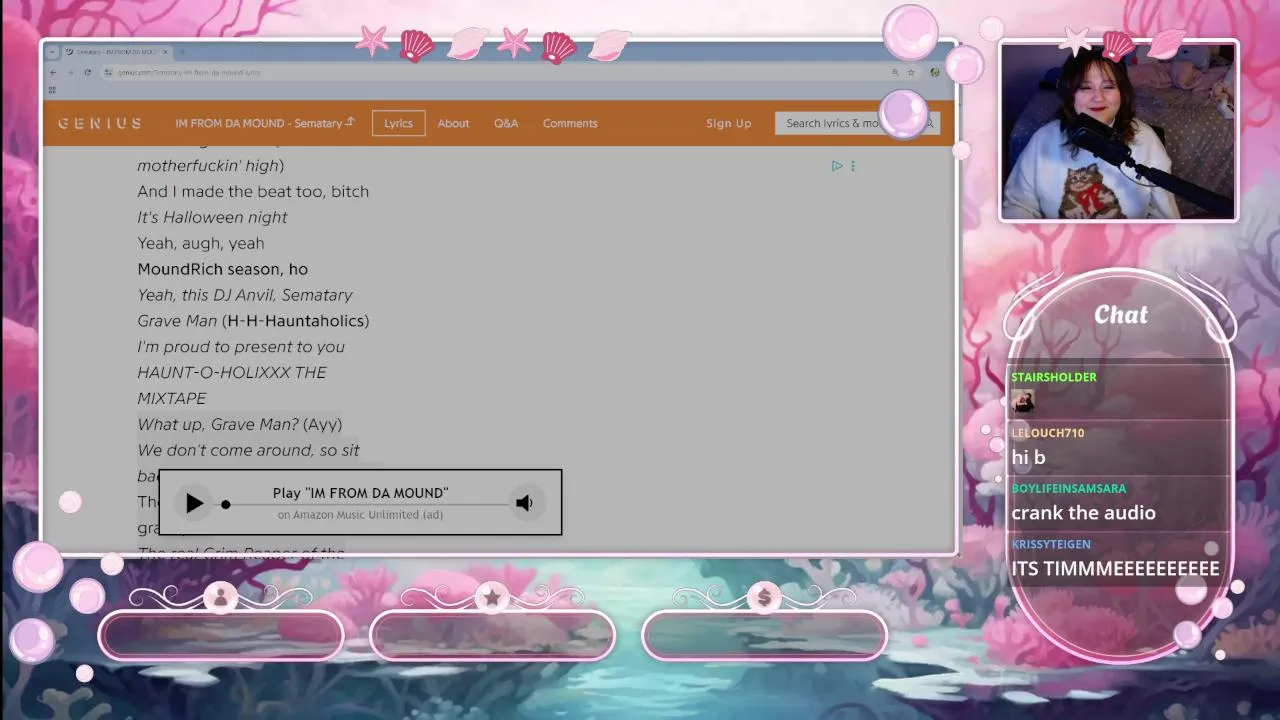Image resolution: width=1280 pixels, height=720 pixels.
Task: Click the streamer webcam feed
Action: pyautogui.click(x=1118, y=131)
